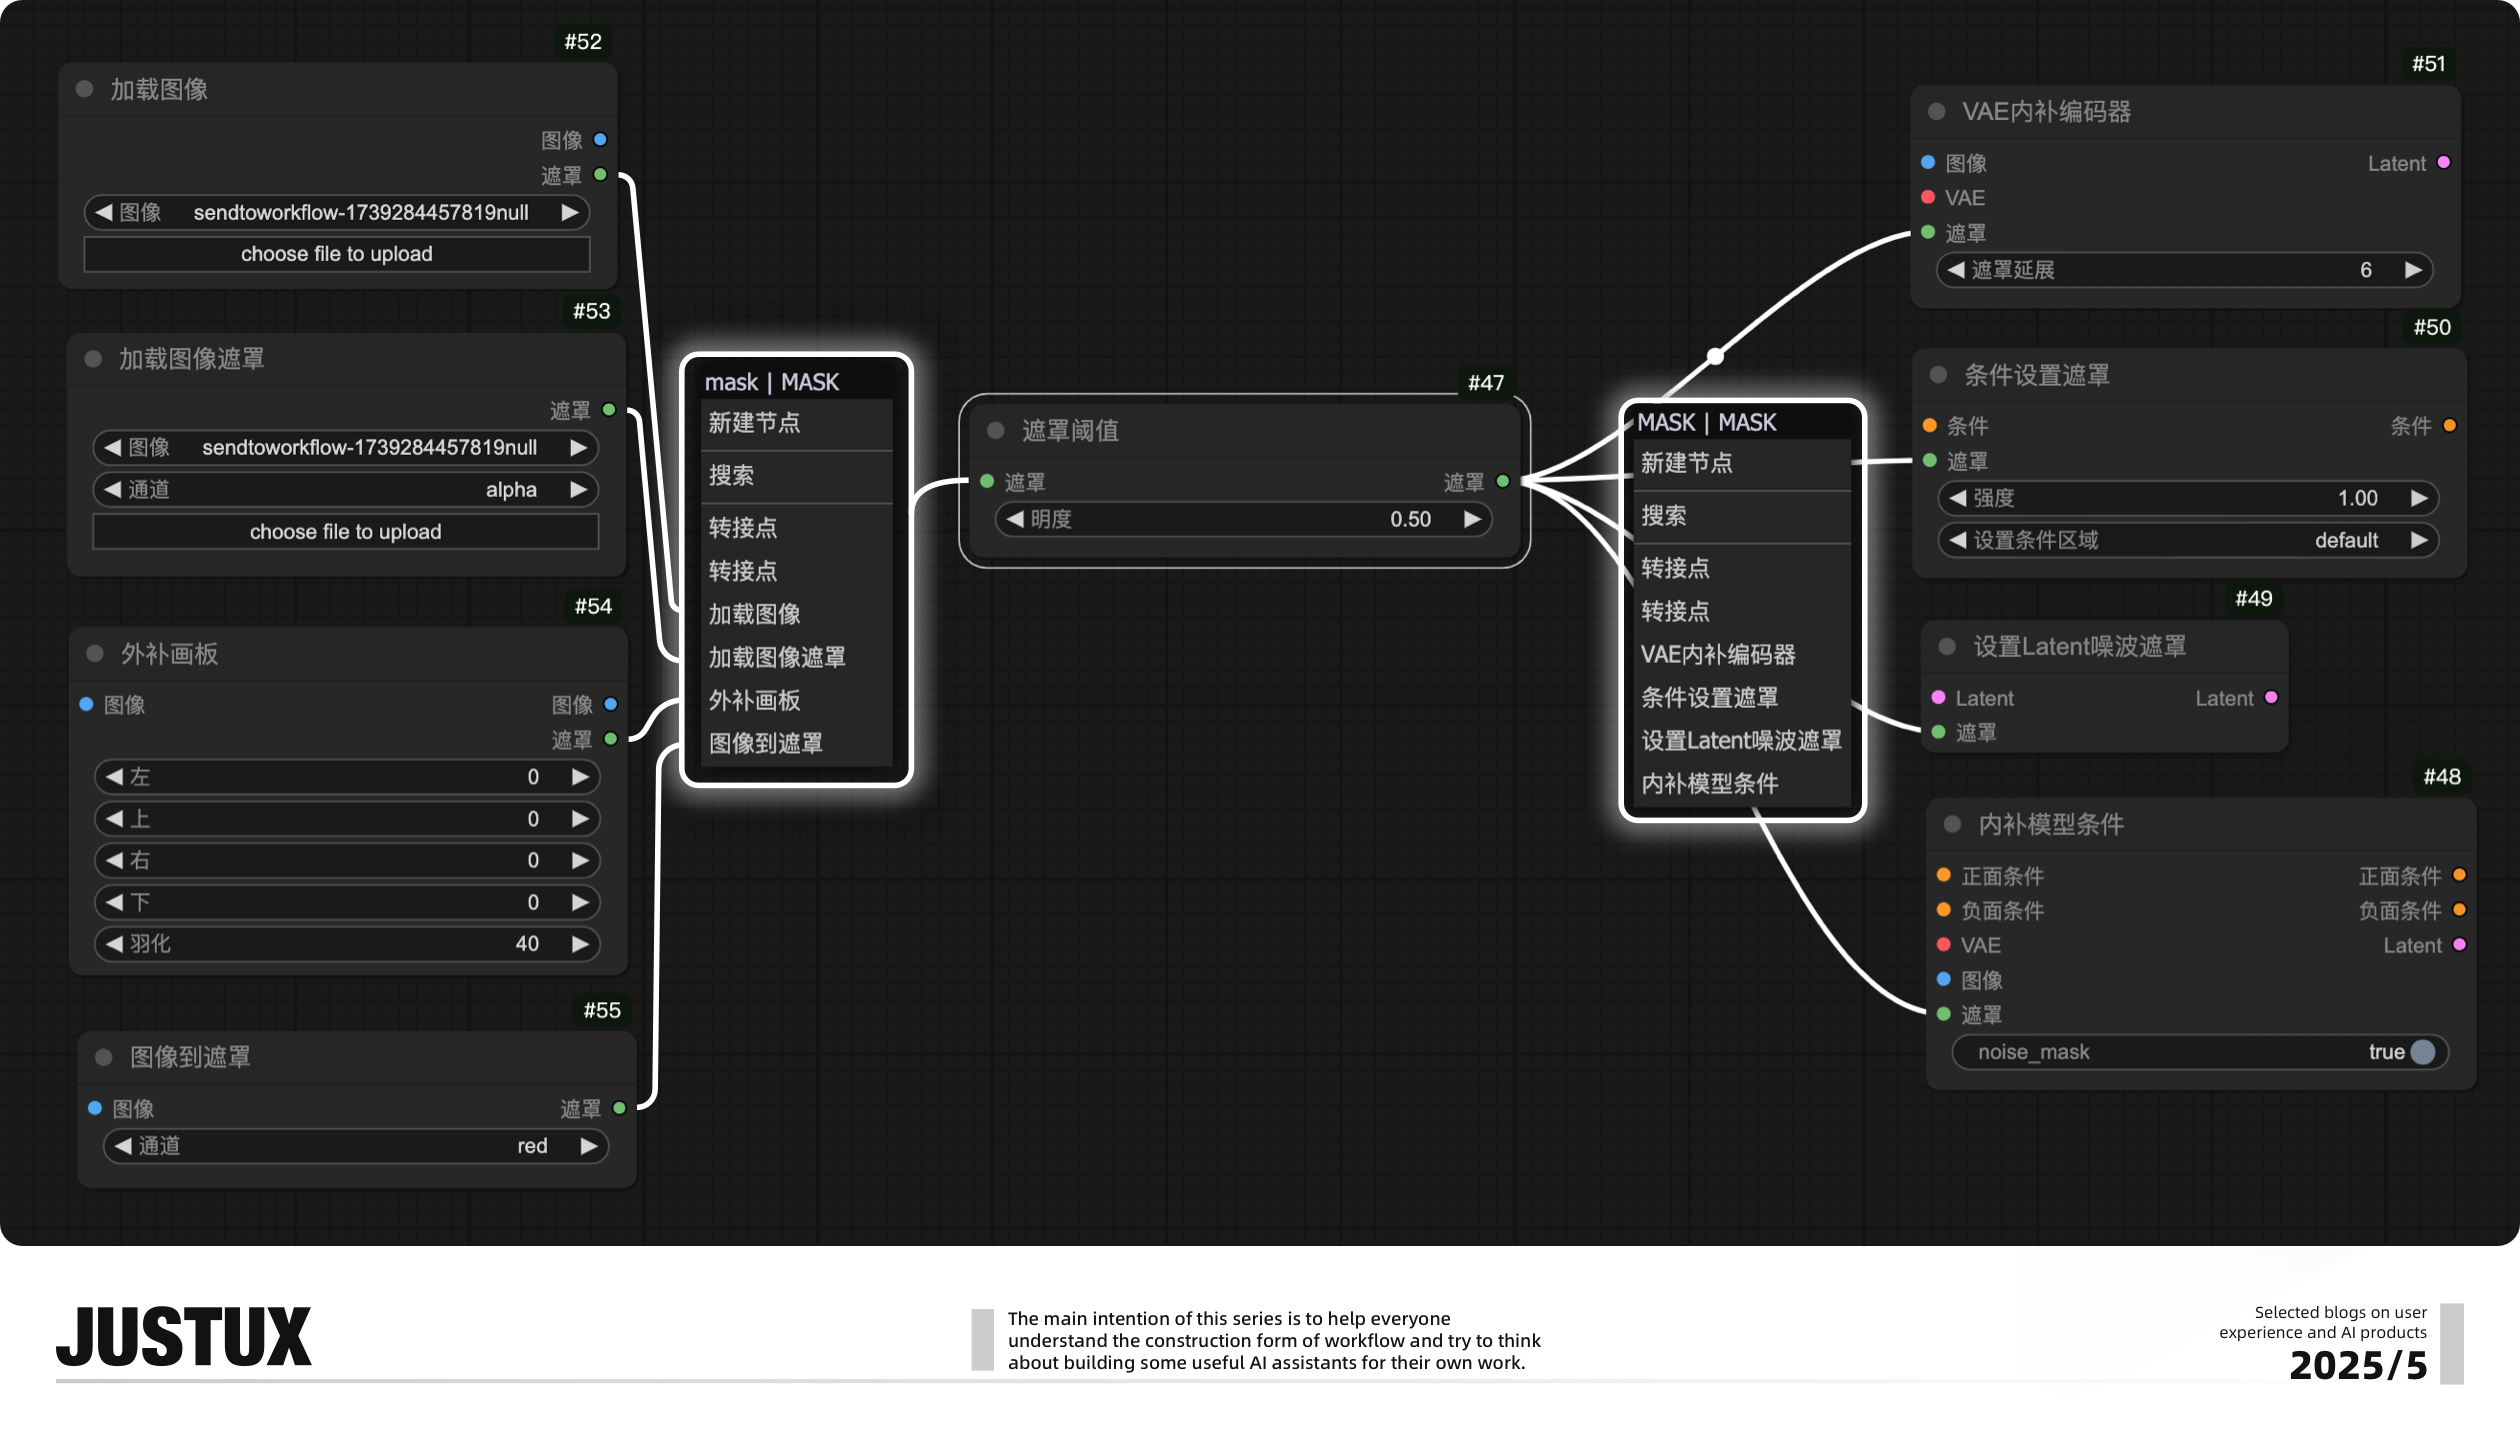Image resolution: width=2520 pixels, height=1440 pixels.
Task: Open the 通道 alpha dropdown
Action: point(346,489)
